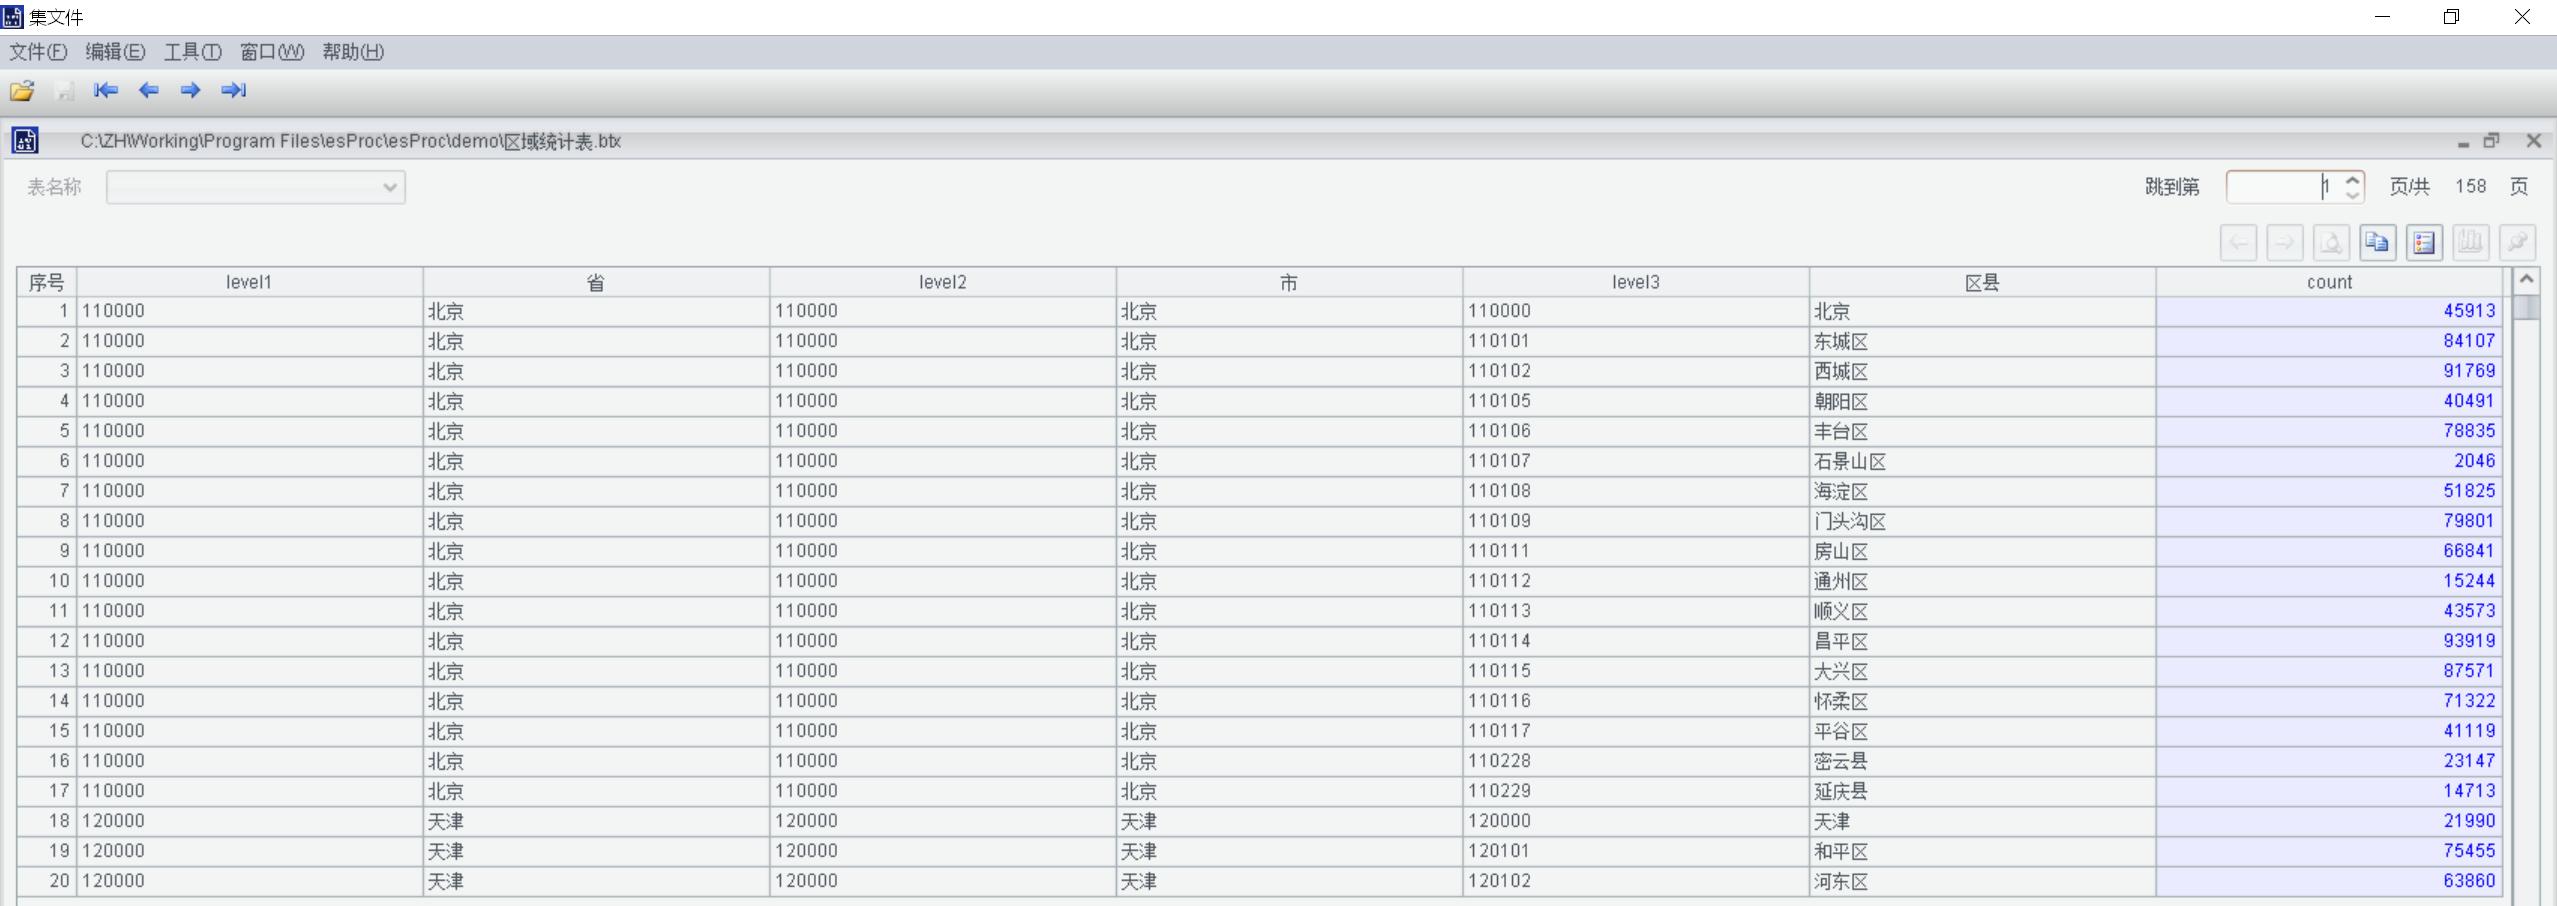2557x906 pixels.
Task: Open the colored bullet list icon
Action: click(2425, 243)
